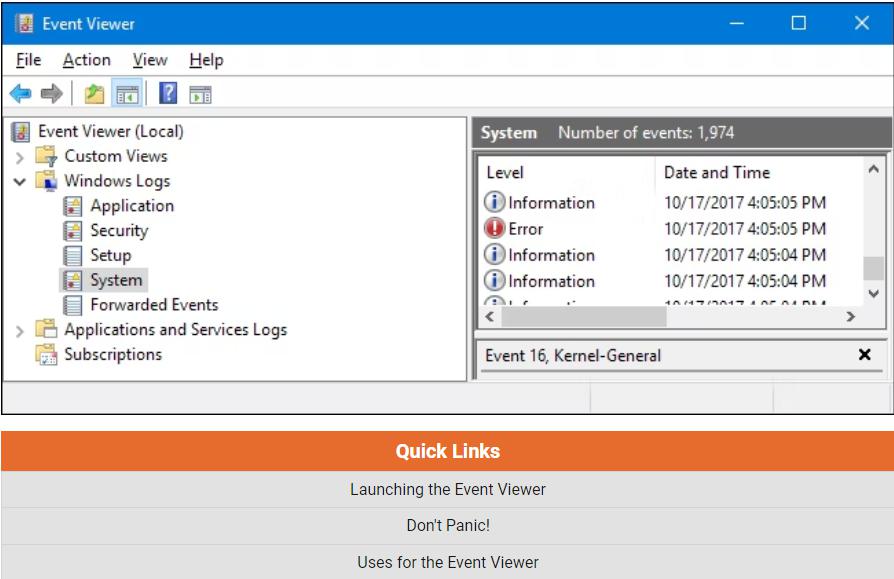
Task: Click the Setup log icon
Action: pyautogui.click(x=72, y=255)
